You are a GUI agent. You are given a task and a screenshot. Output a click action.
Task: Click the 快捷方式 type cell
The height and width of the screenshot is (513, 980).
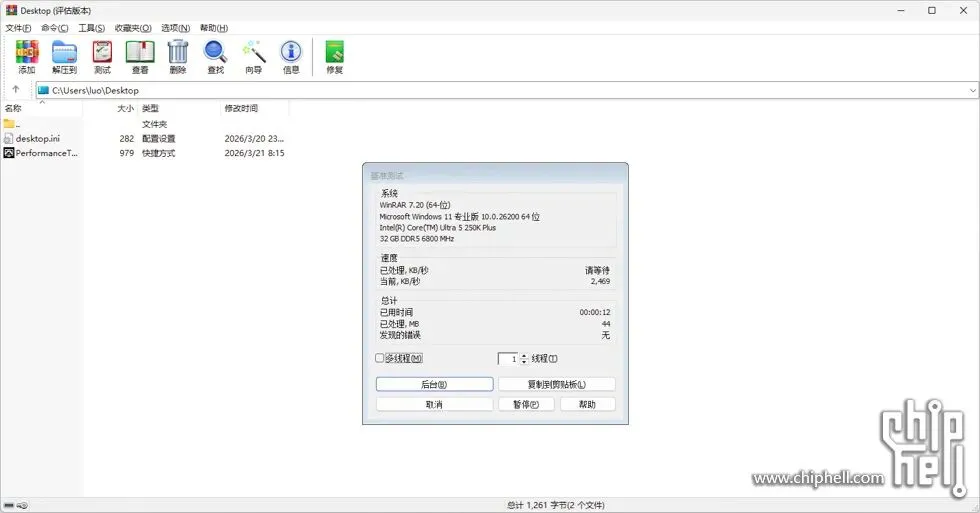159,152
